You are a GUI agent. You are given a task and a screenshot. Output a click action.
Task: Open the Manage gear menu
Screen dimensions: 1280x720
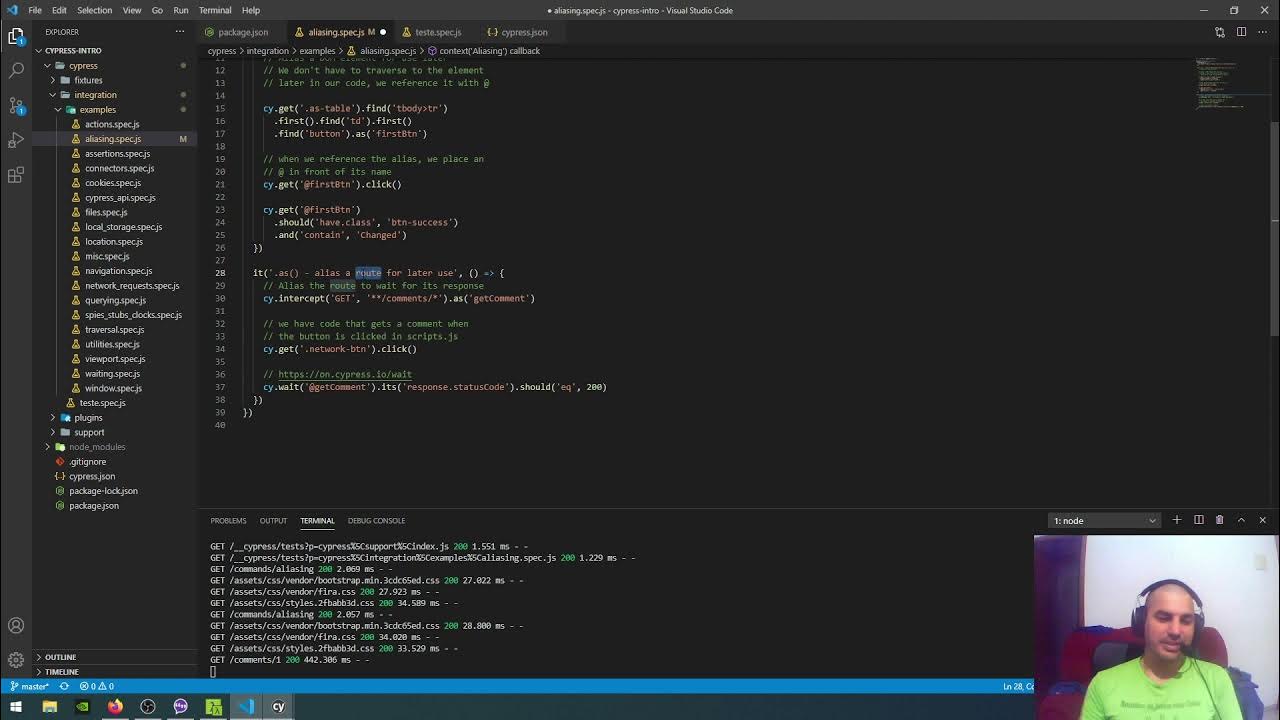[16, 660]
